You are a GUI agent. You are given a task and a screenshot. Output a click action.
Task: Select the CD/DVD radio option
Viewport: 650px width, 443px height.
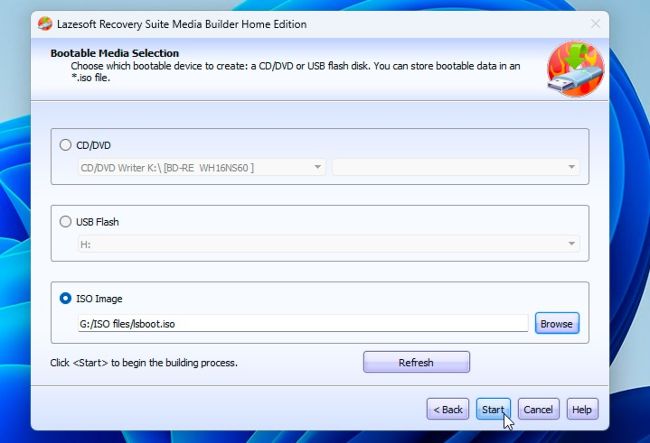67,145
